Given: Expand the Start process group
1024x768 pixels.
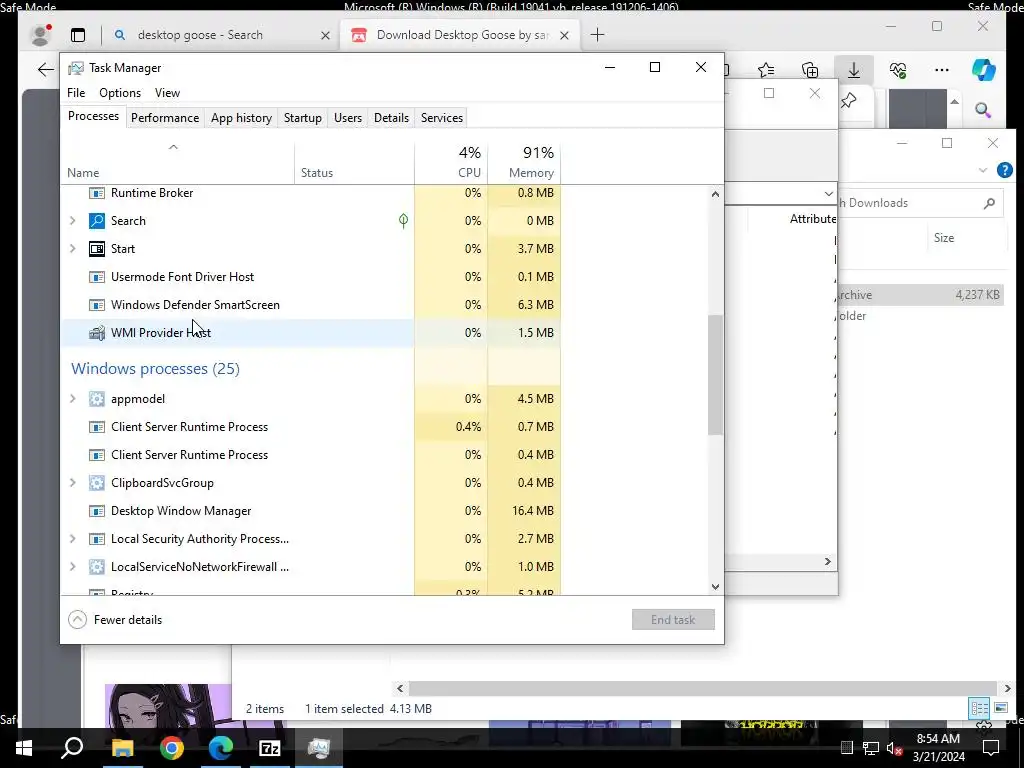Looking at the screenshot, I should click(x=72, y=249).
